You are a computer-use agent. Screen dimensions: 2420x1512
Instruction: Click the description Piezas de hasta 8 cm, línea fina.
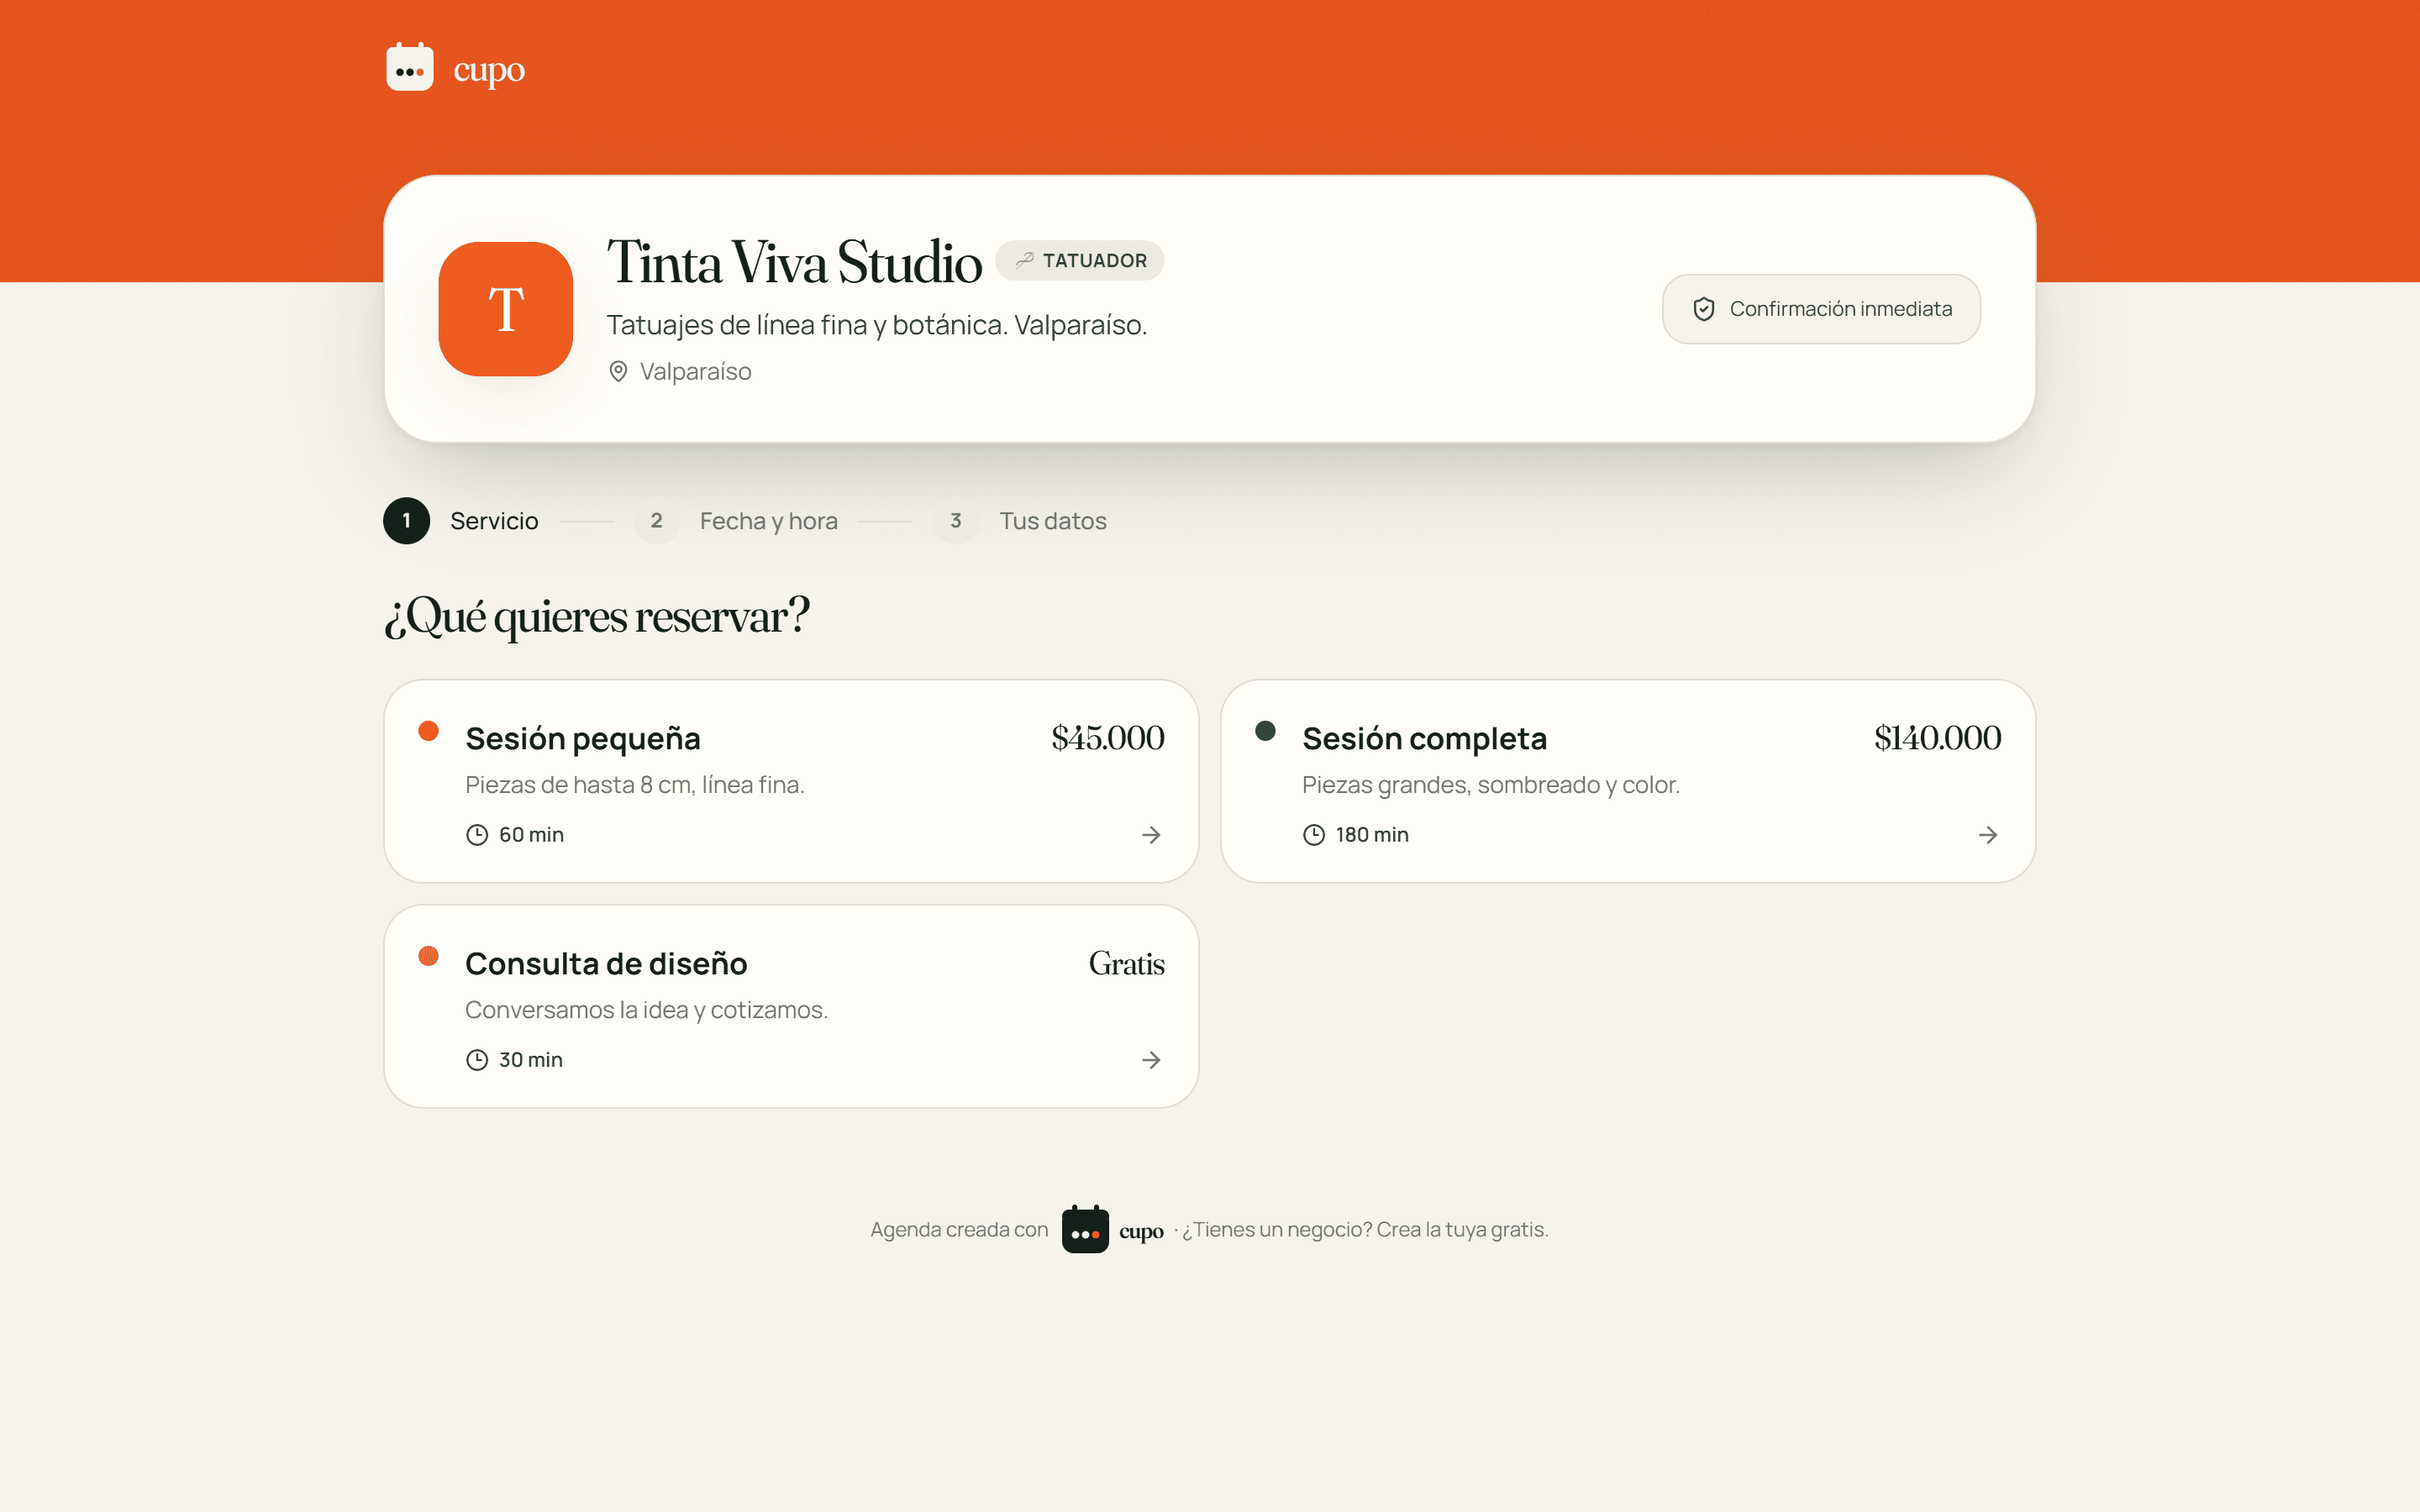635,785
